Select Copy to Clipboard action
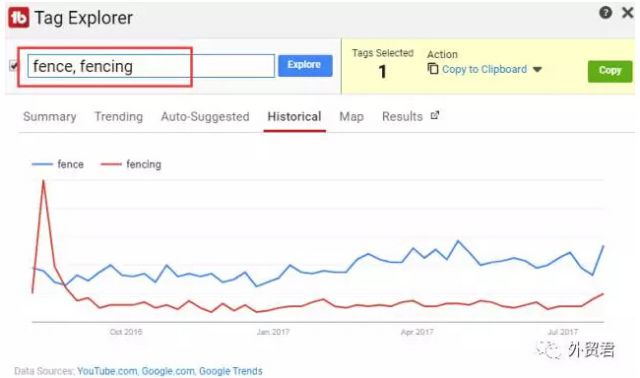 484,69
